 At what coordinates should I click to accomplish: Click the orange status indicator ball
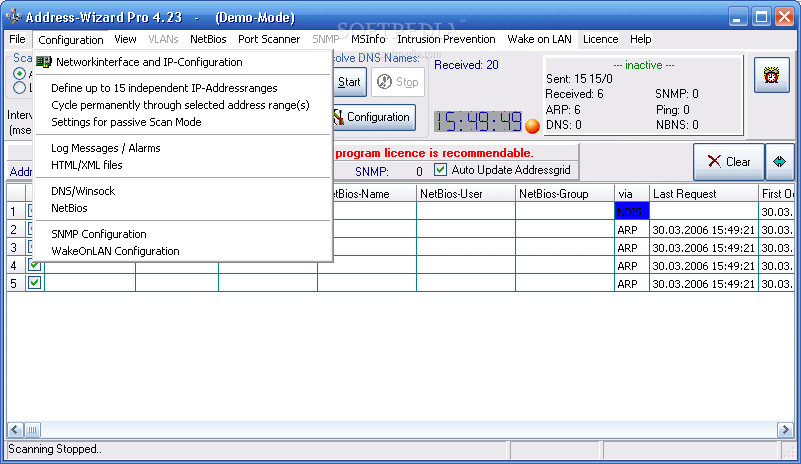tap(532, 126)
